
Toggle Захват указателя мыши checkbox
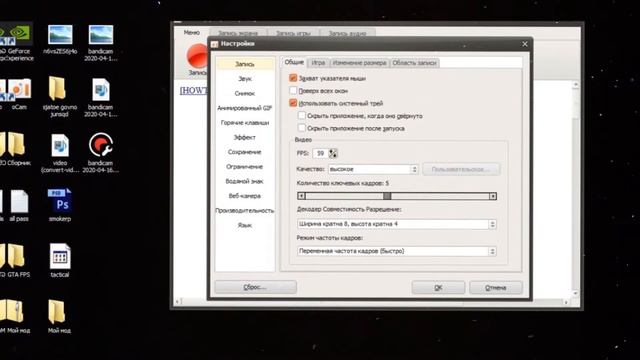tap(293, 78)
